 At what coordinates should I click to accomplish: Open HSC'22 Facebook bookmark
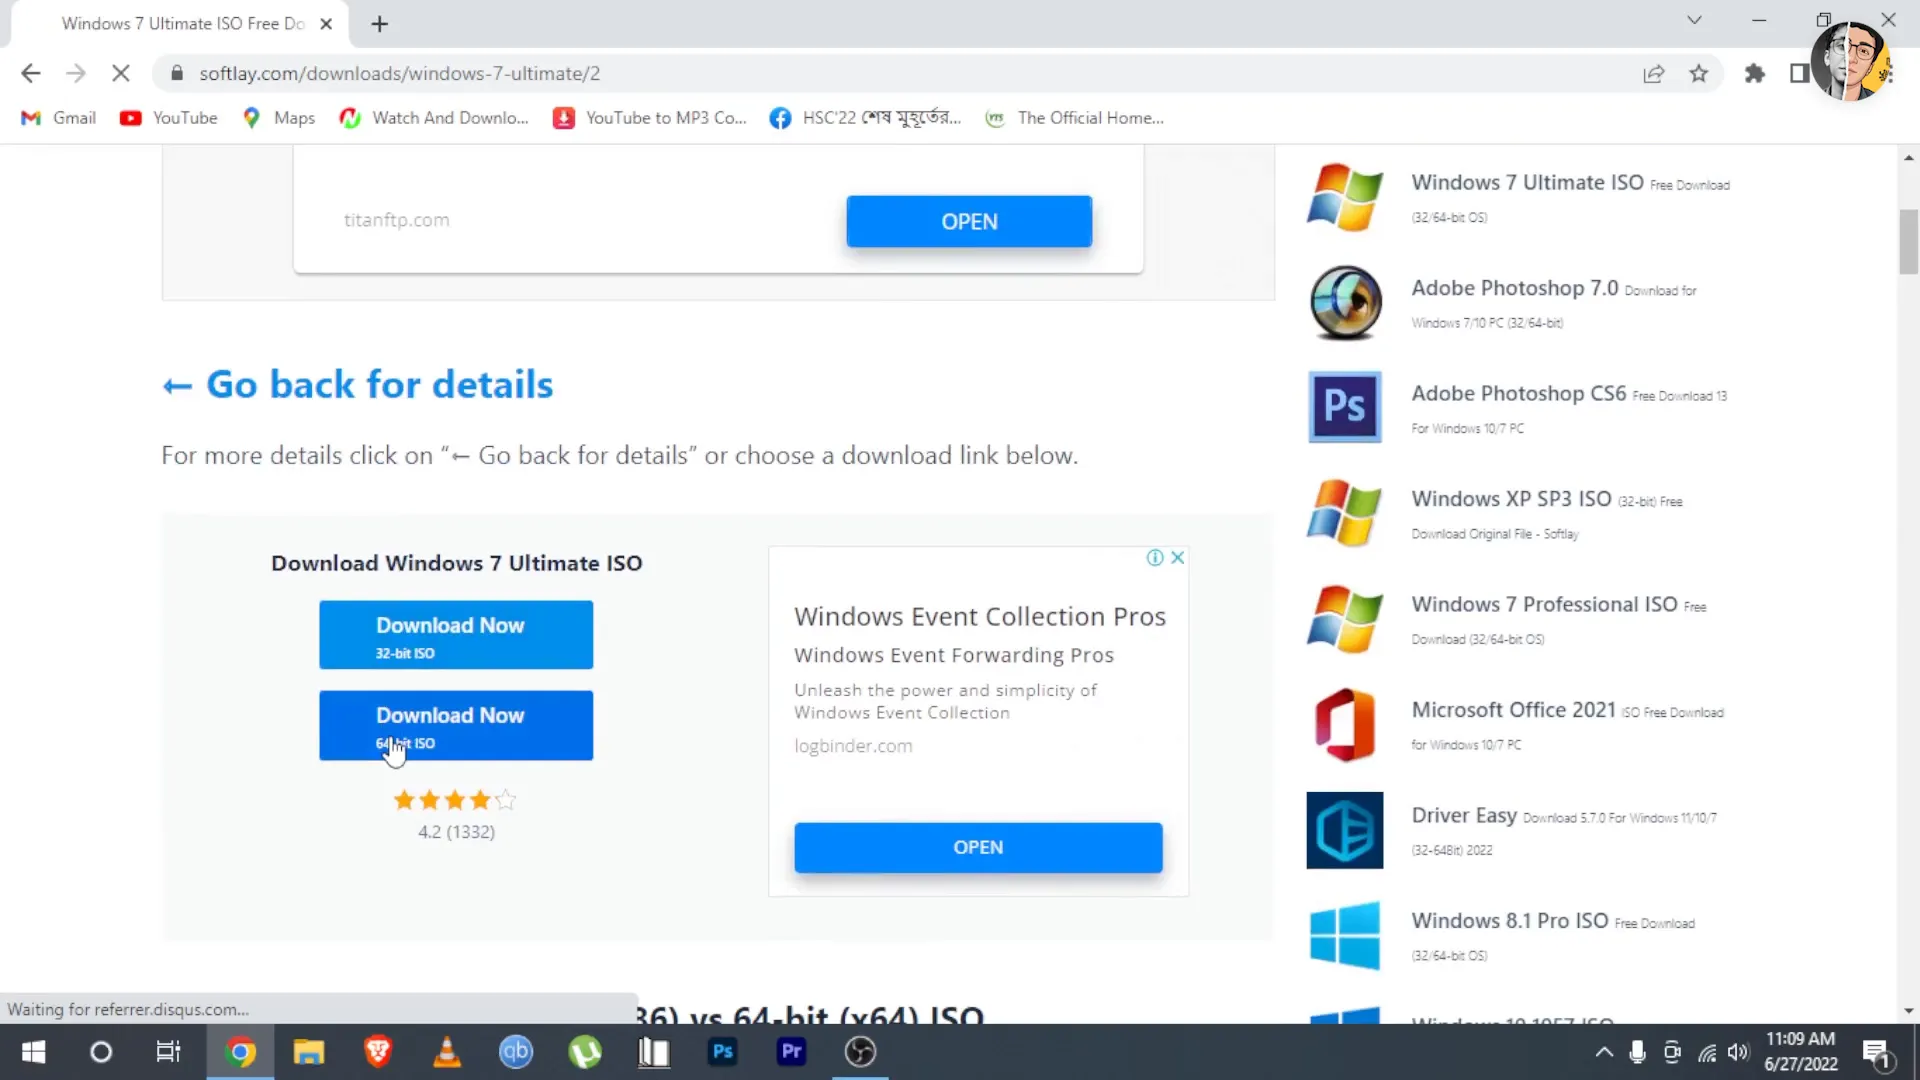(865, 118)
